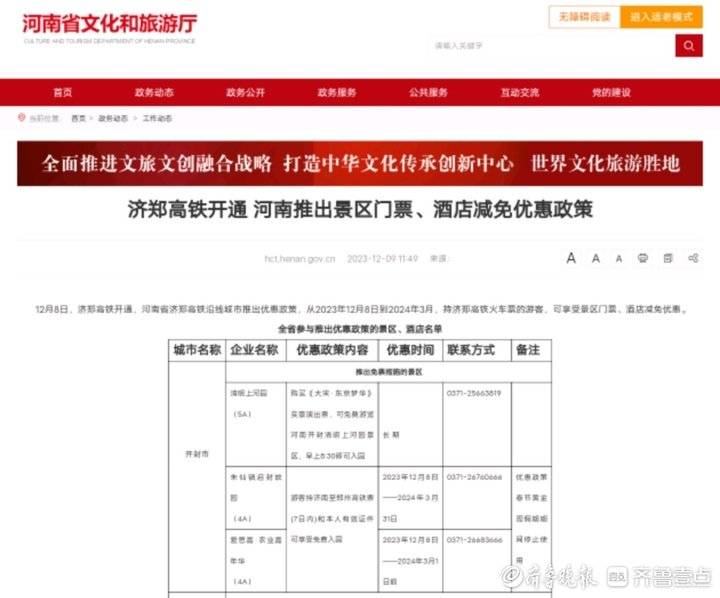Screen dimensions: 720x598
Task: Click the 城市名称 table header
Action: 197,350
